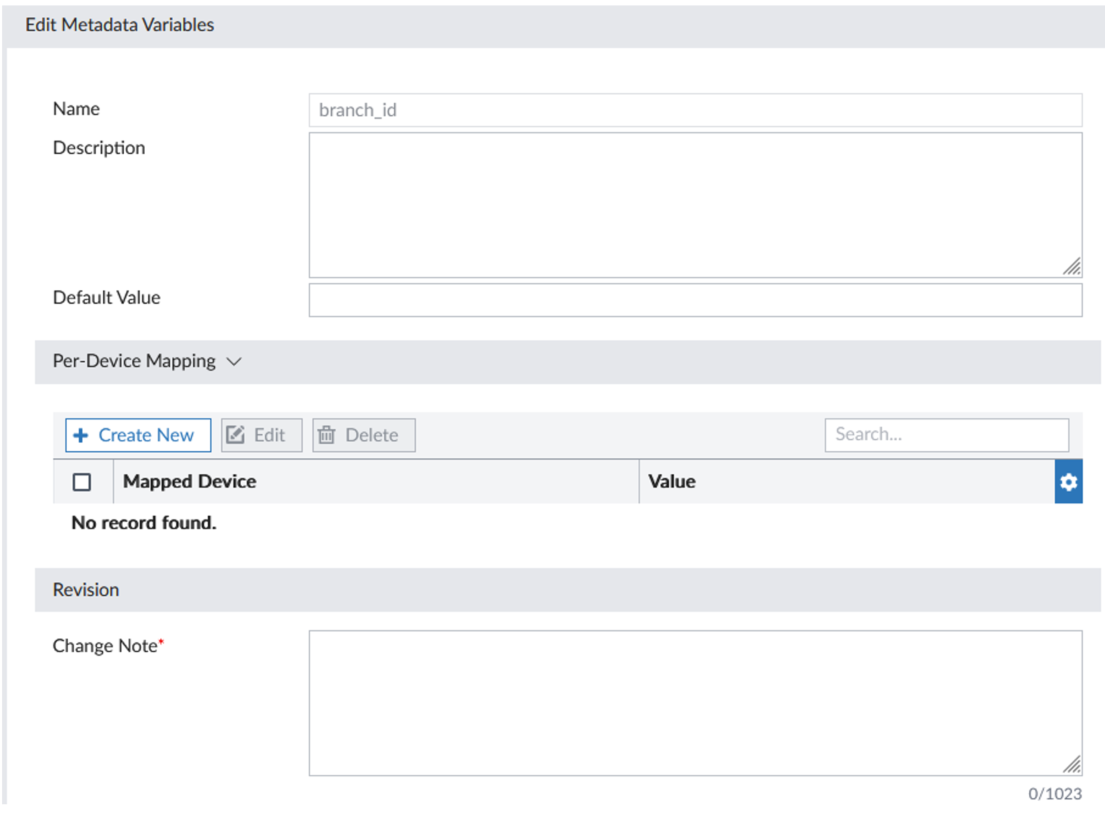
Task: Click the Edit button next to Create New
Action: click(260, 434)
